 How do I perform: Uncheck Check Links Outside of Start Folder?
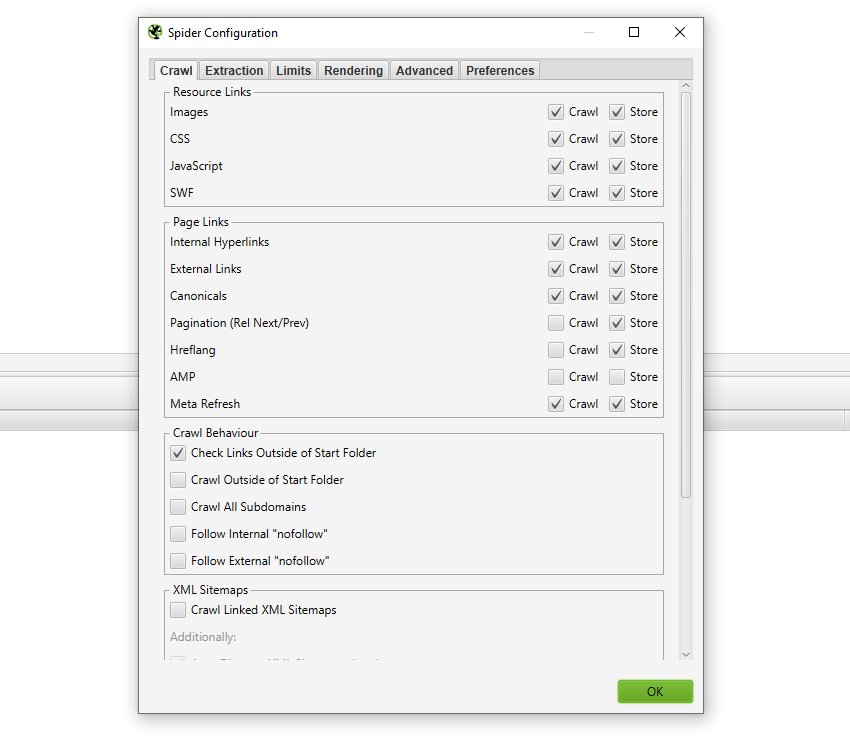click(x=178, y=453)
